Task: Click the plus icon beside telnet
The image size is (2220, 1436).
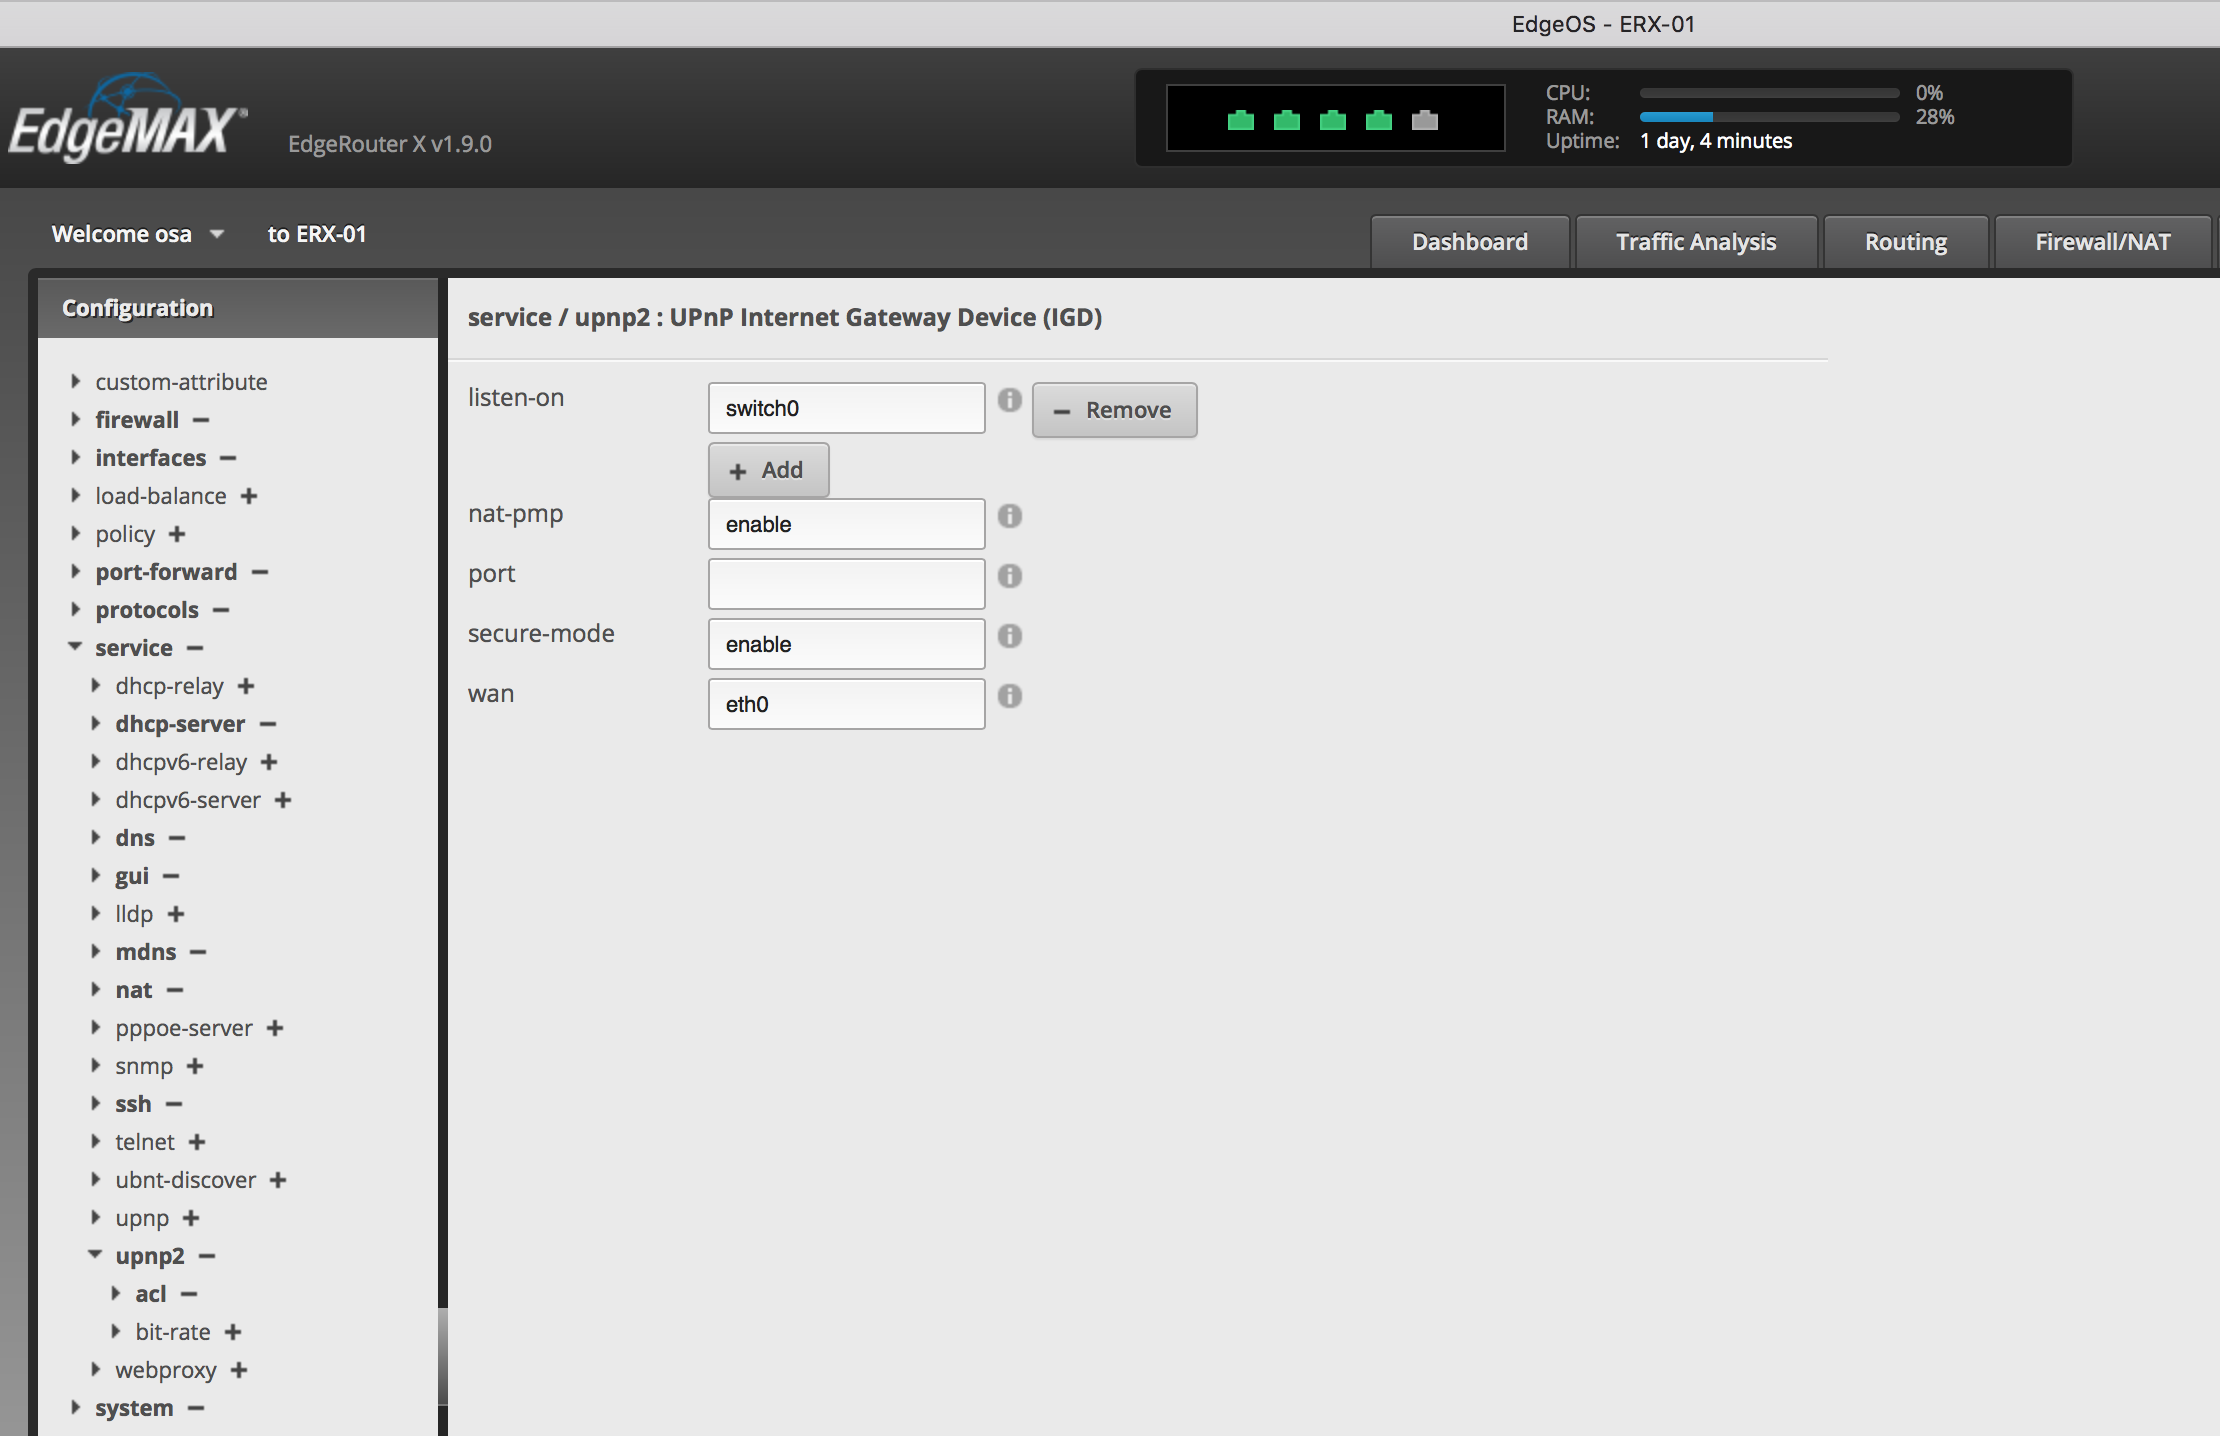Action: point(197,1142)
